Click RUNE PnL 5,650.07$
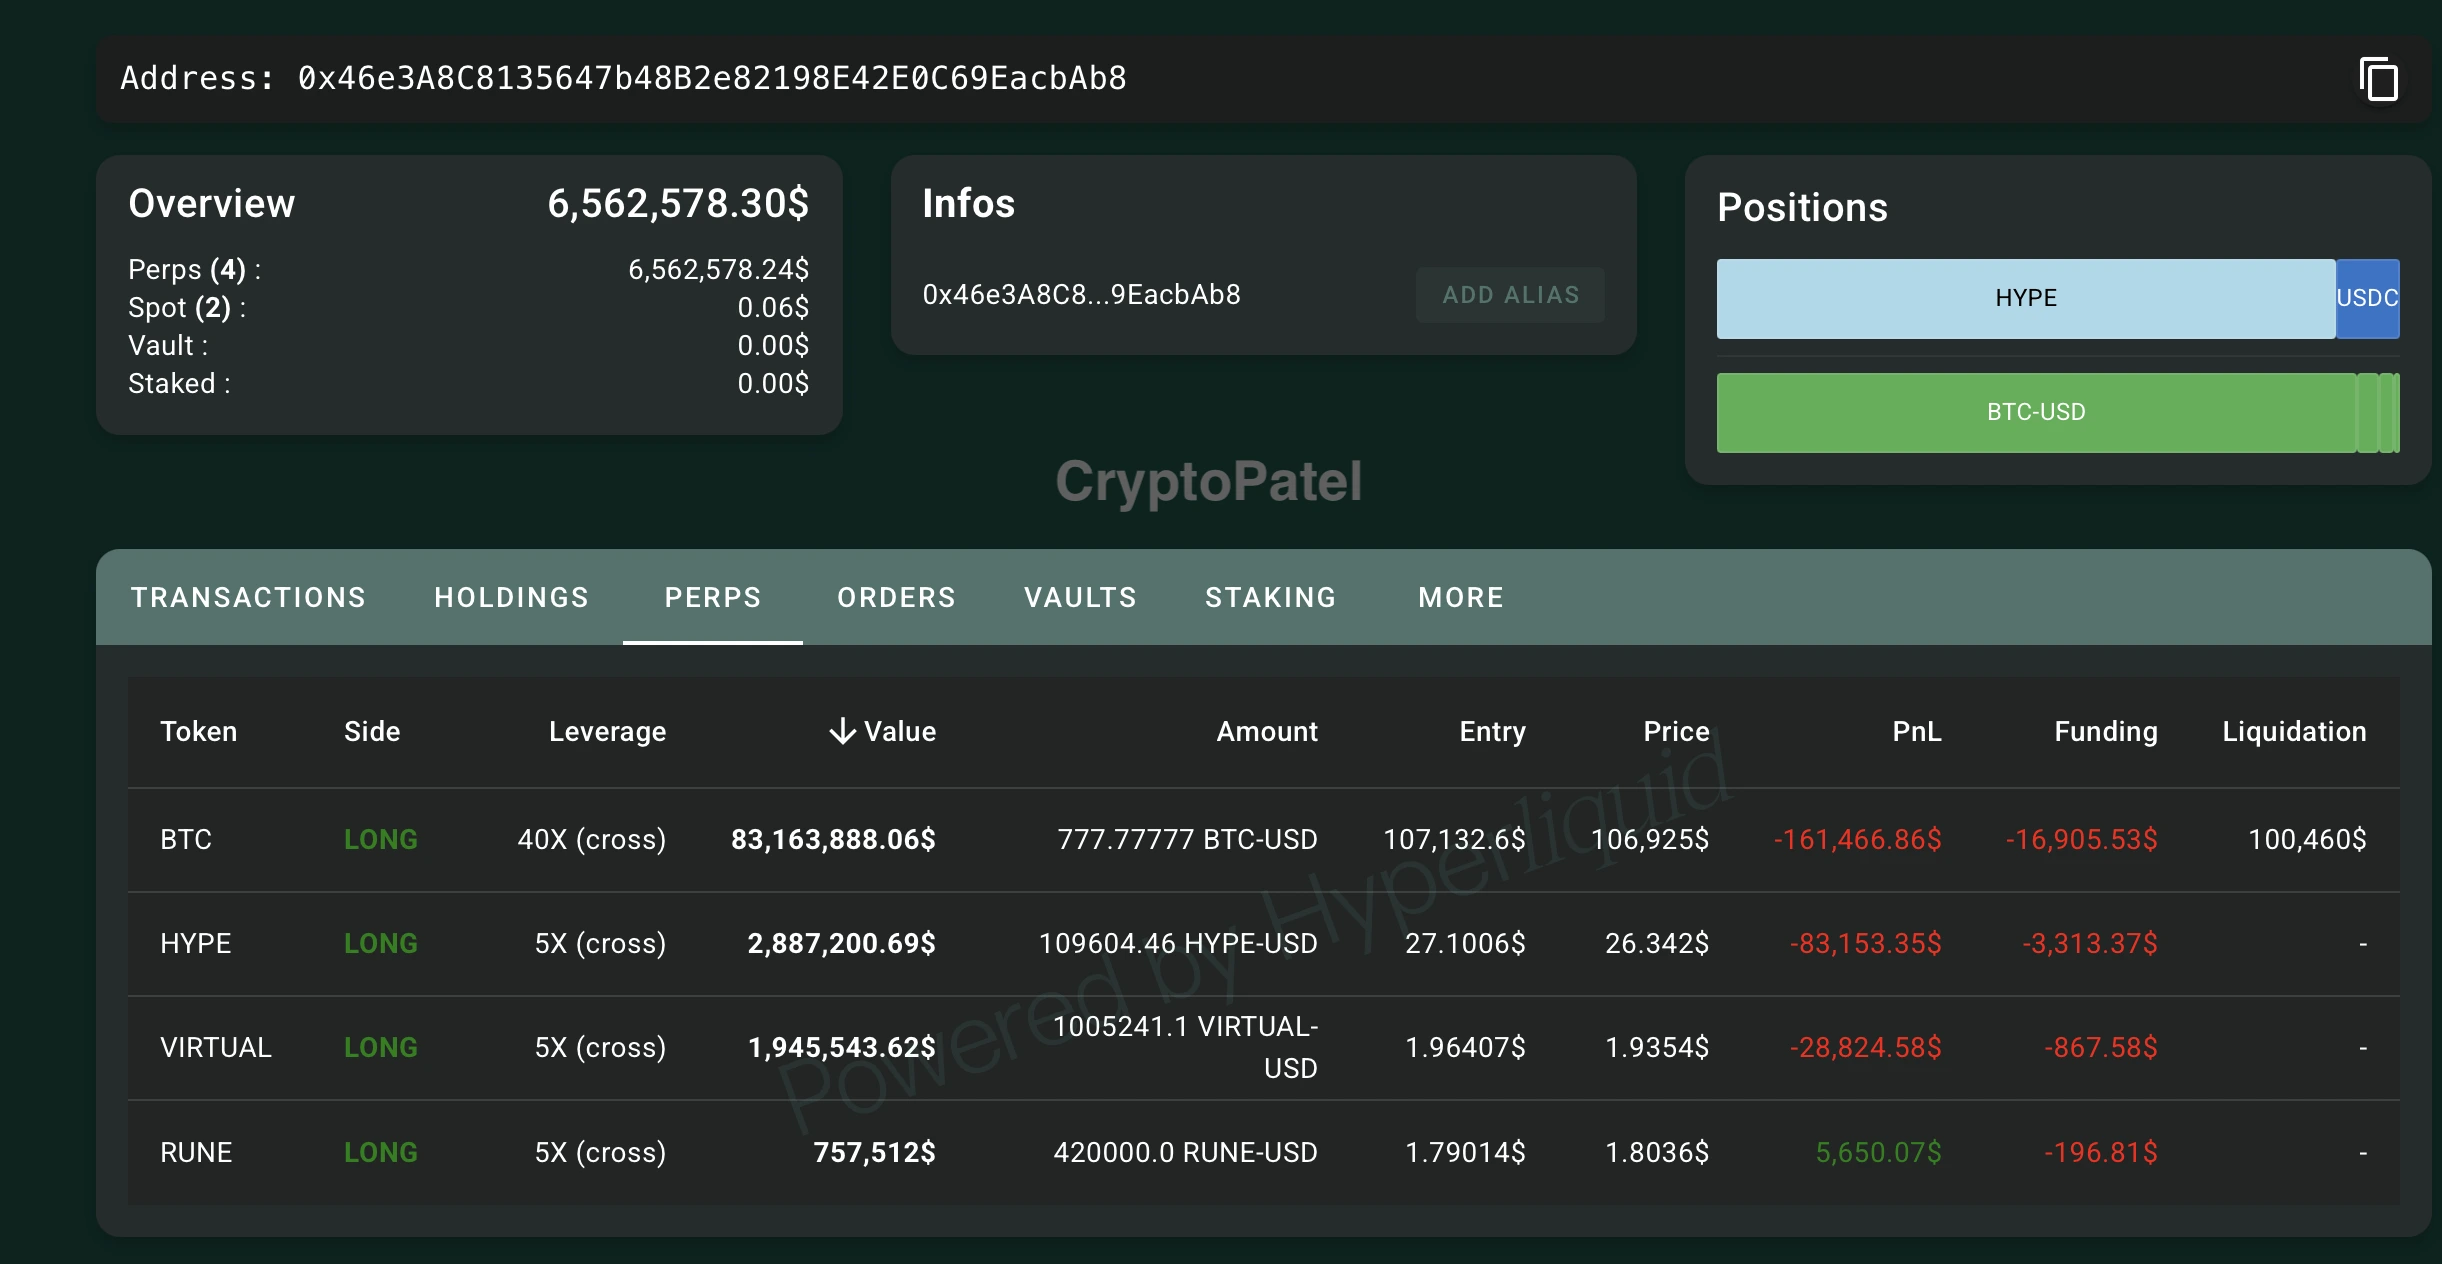This screenshot has height=1264, width=2442. (x=1878, y=1152)
